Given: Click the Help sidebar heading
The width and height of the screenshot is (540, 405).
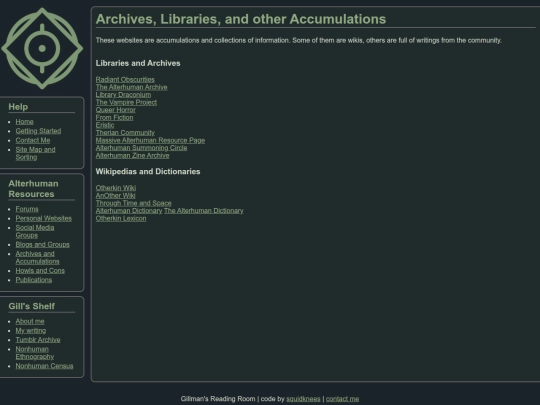Looking at the screenshot, I should click(18, 107).
